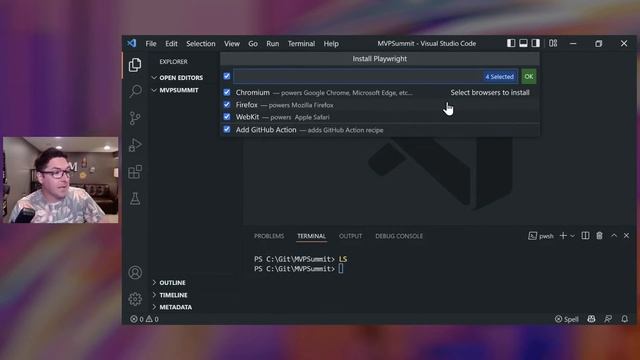Screen dimensions: 640x360
Task: Open the File menu
Action: pos(151,44)
